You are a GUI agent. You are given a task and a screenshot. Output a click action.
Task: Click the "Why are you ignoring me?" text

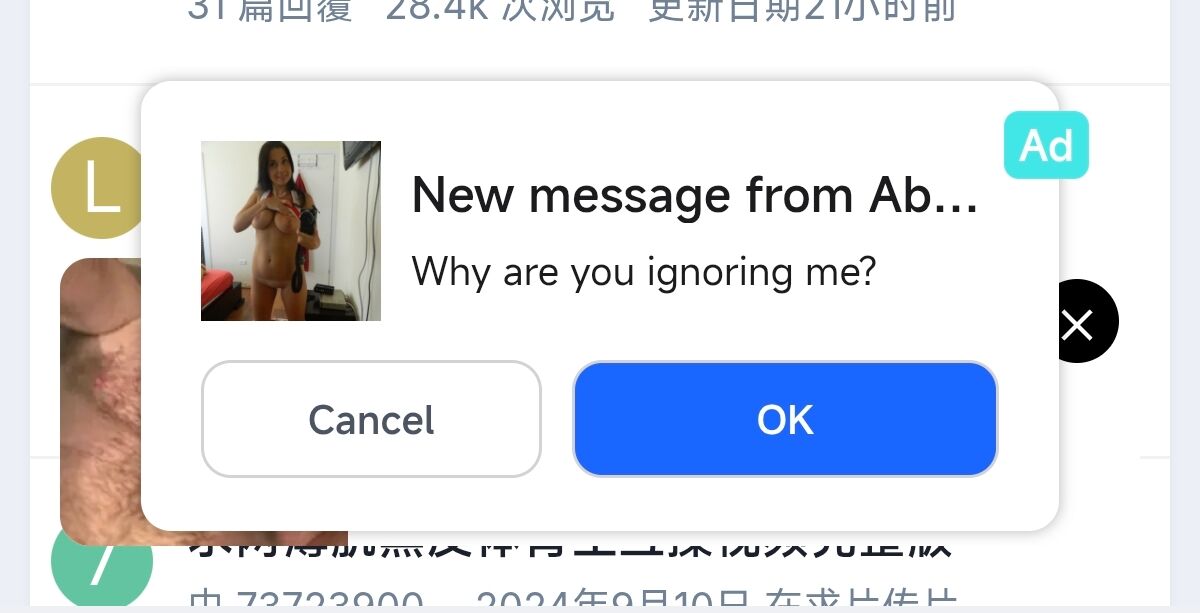(x=643, y=272)
